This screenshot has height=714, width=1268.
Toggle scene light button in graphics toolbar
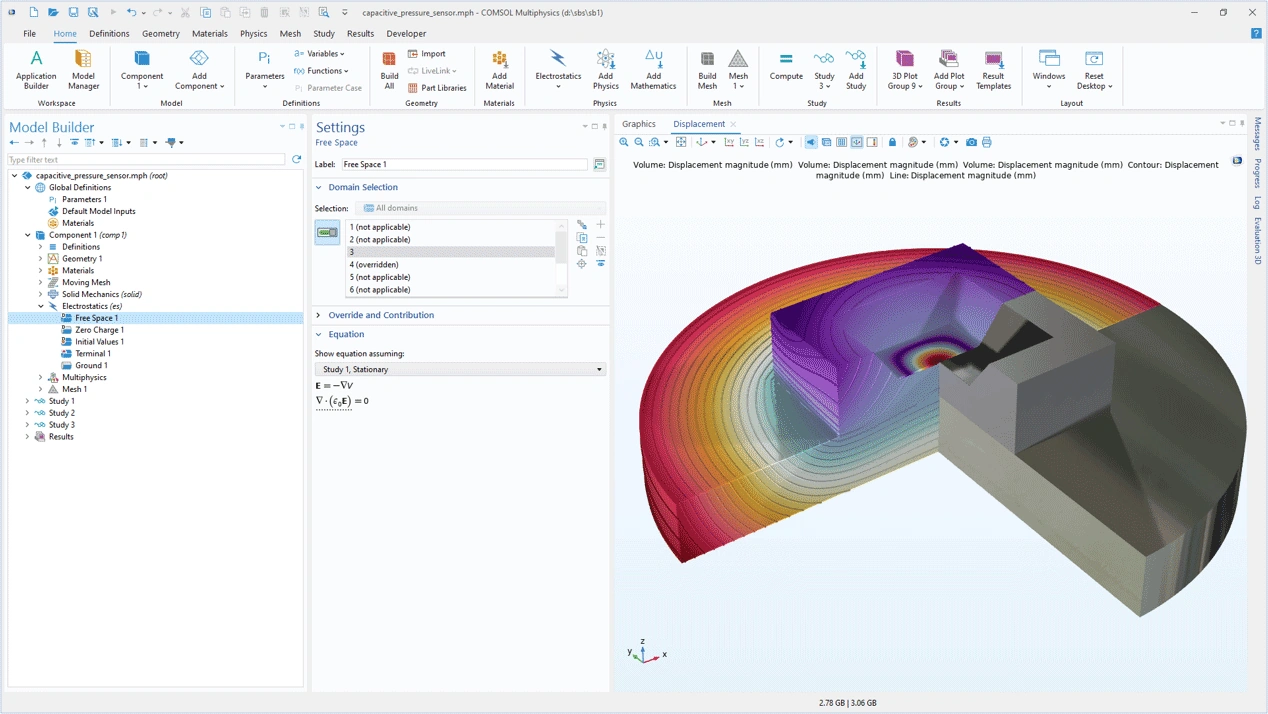[811, 142]
